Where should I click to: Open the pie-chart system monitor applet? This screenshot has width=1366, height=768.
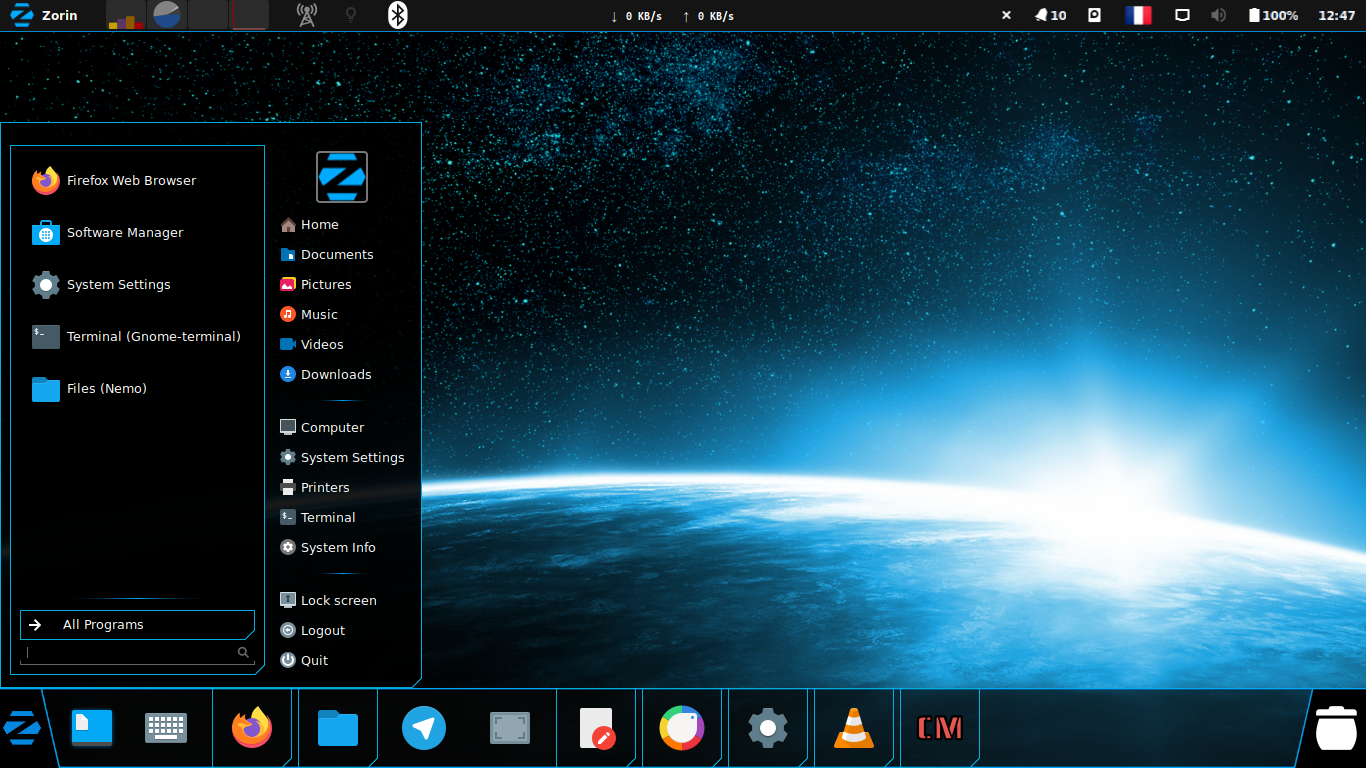point(167,15)
